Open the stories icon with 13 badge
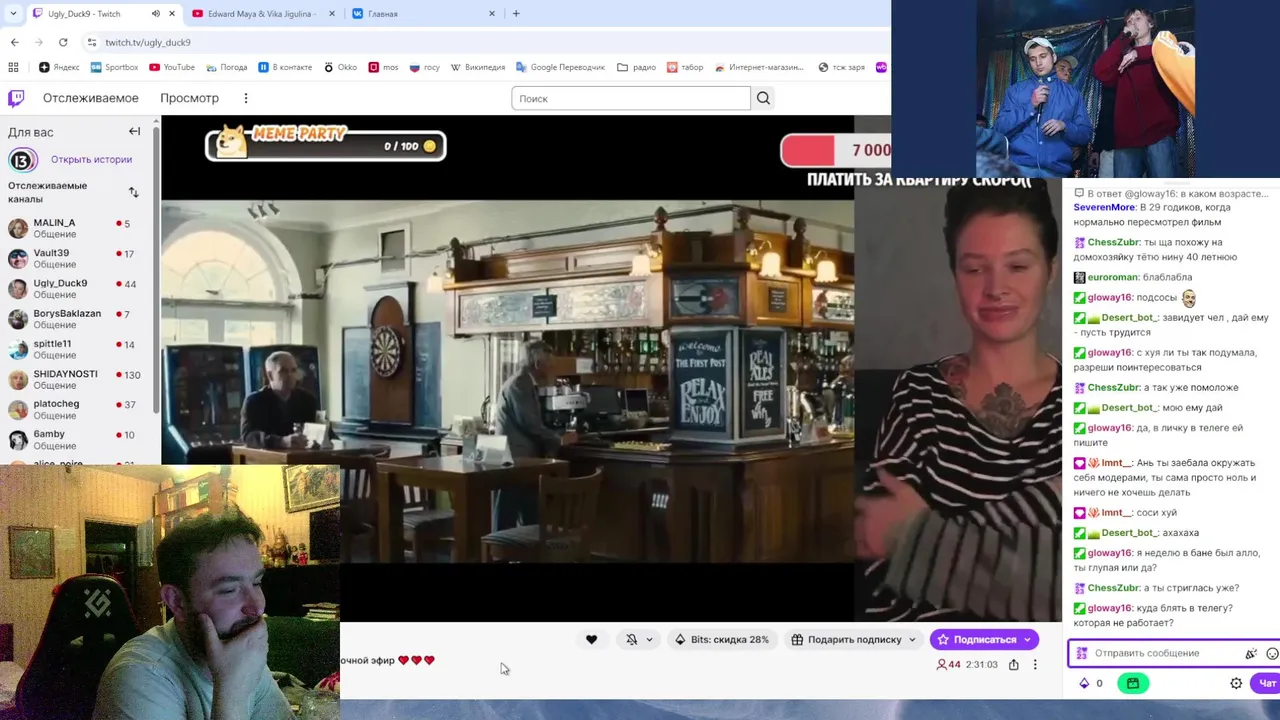This screenshot has height=720, width=1280. click(x=22, y=159)
